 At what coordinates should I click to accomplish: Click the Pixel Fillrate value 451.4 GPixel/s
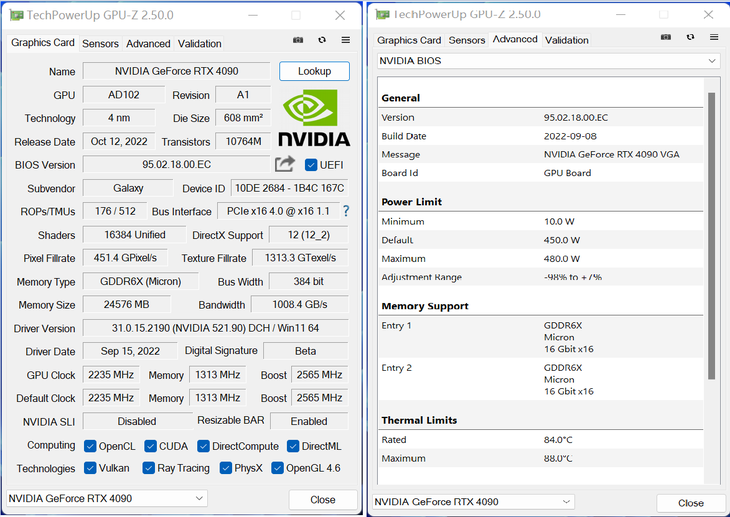coord(125,258)
